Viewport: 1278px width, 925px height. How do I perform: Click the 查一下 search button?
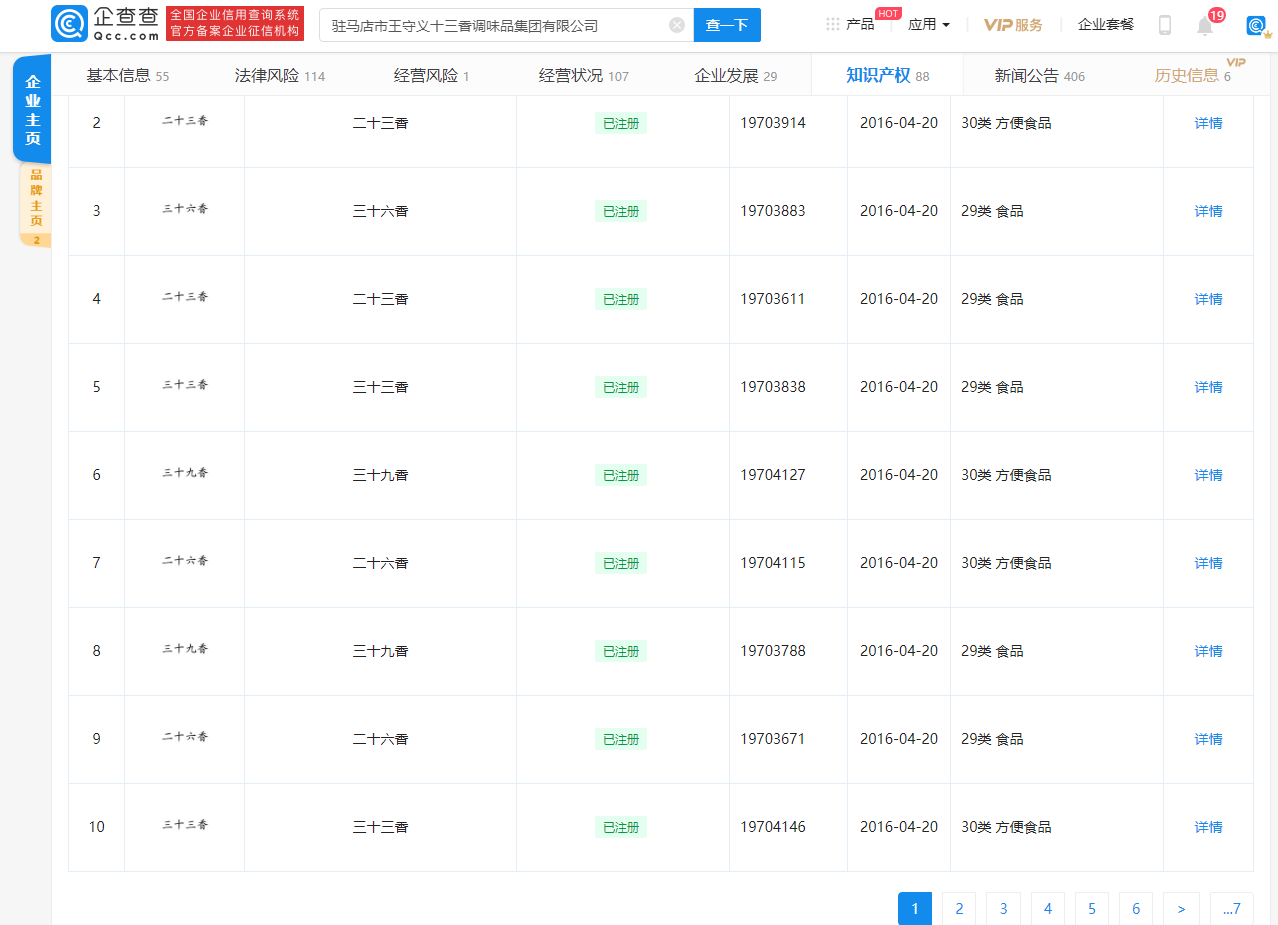727,25
